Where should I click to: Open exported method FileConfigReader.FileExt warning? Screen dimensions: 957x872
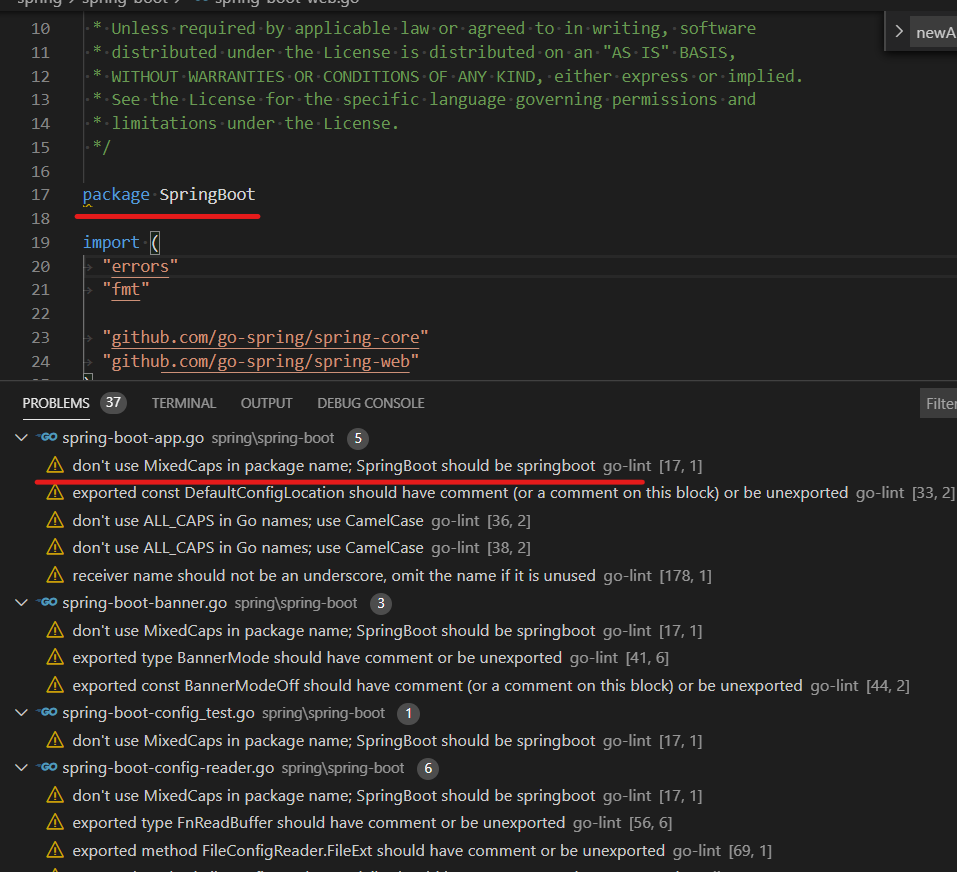coord(369,851)
